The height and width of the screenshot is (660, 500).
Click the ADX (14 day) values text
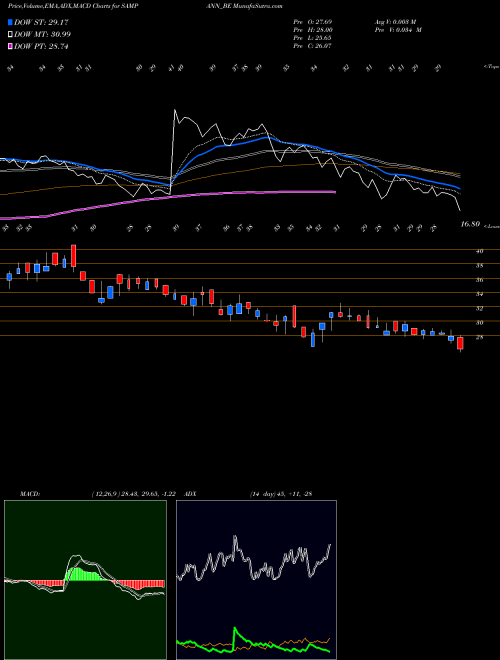(281, 494)
